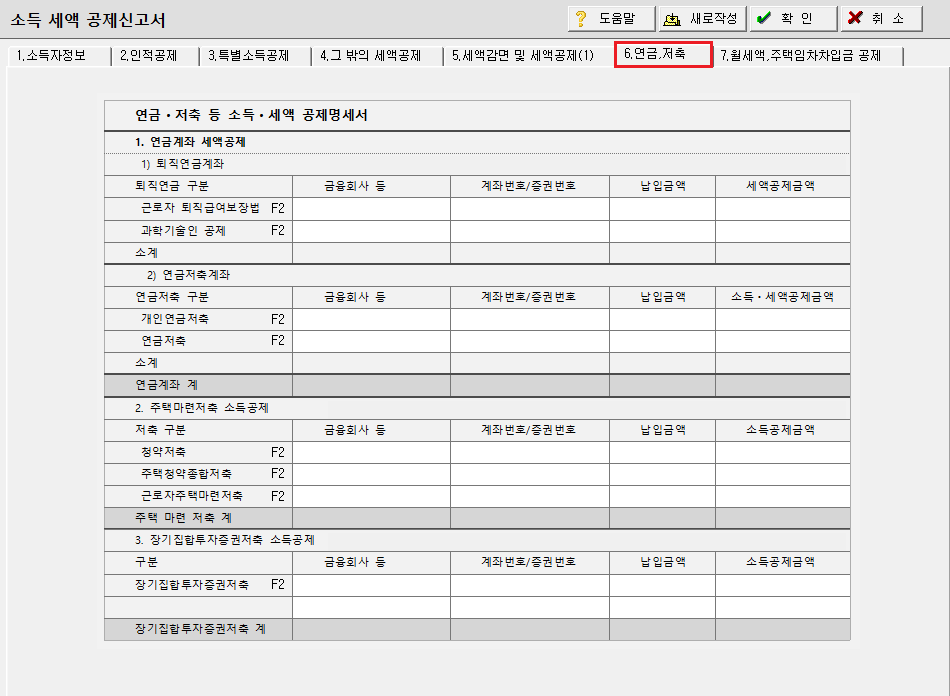Screen dimensions: 950x696
Task: Click the 주택 마련 저축 계 label
Action: pos(183,519)
